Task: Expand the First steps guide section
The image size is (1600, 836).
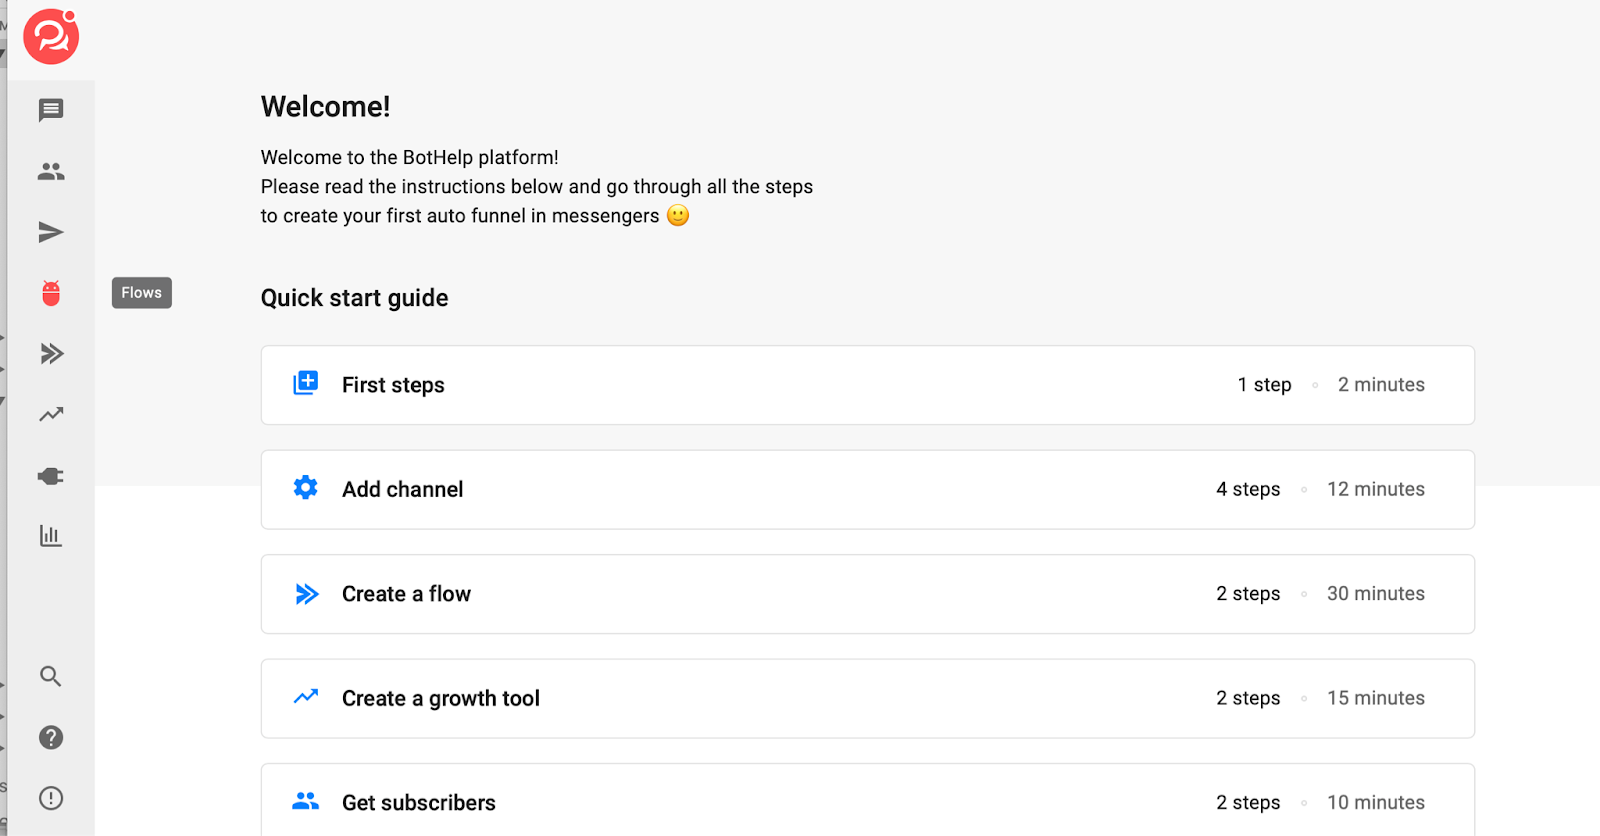Action: (x=867, y=385)
